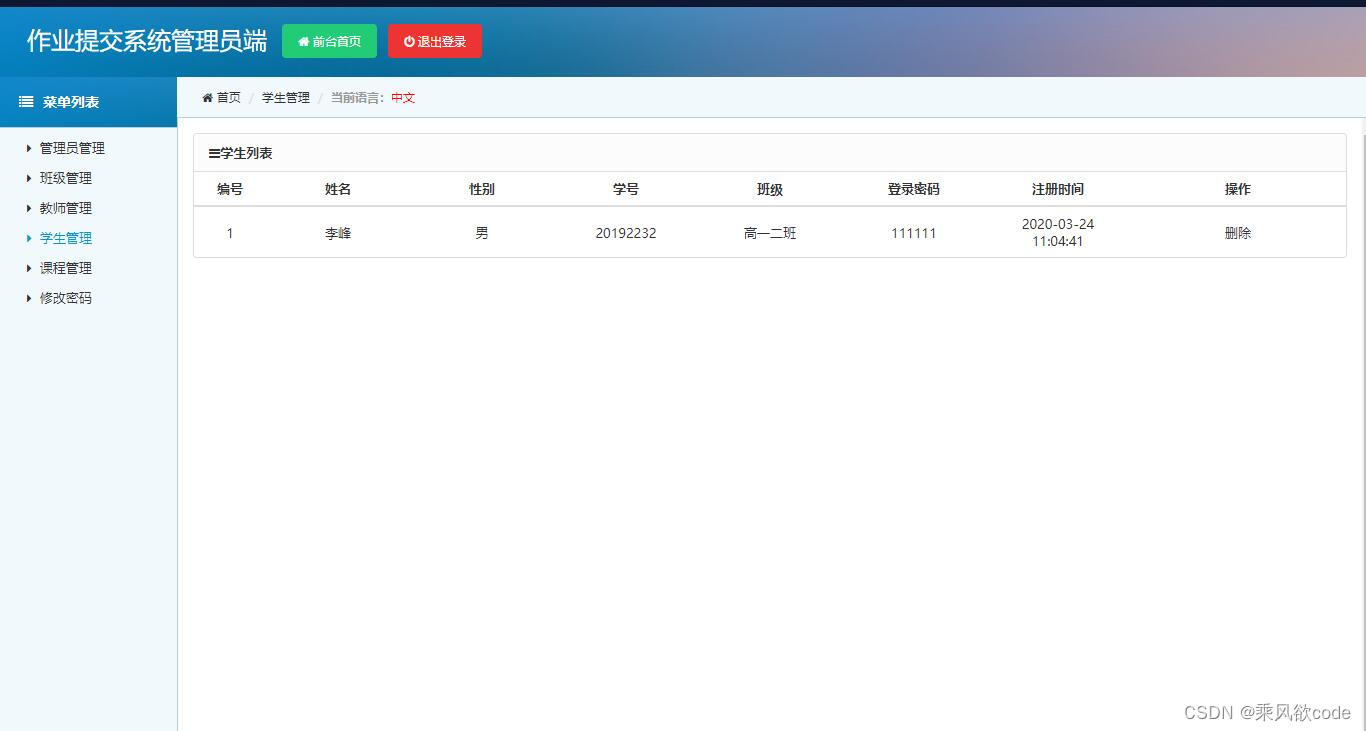Select 修改密码 in the sidebar
The height and width of the screenshot is (731, 1366).
click(x=65, y=298)
